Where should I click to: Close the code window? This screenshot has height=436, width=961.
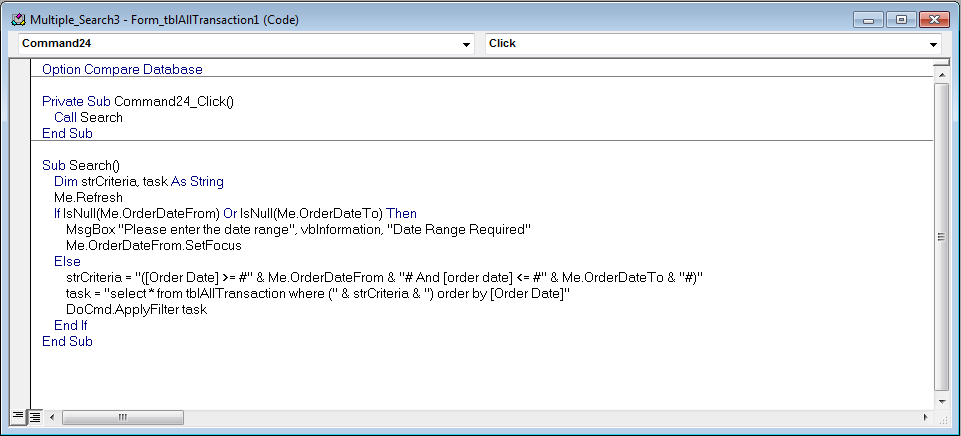tap(933, 20)
